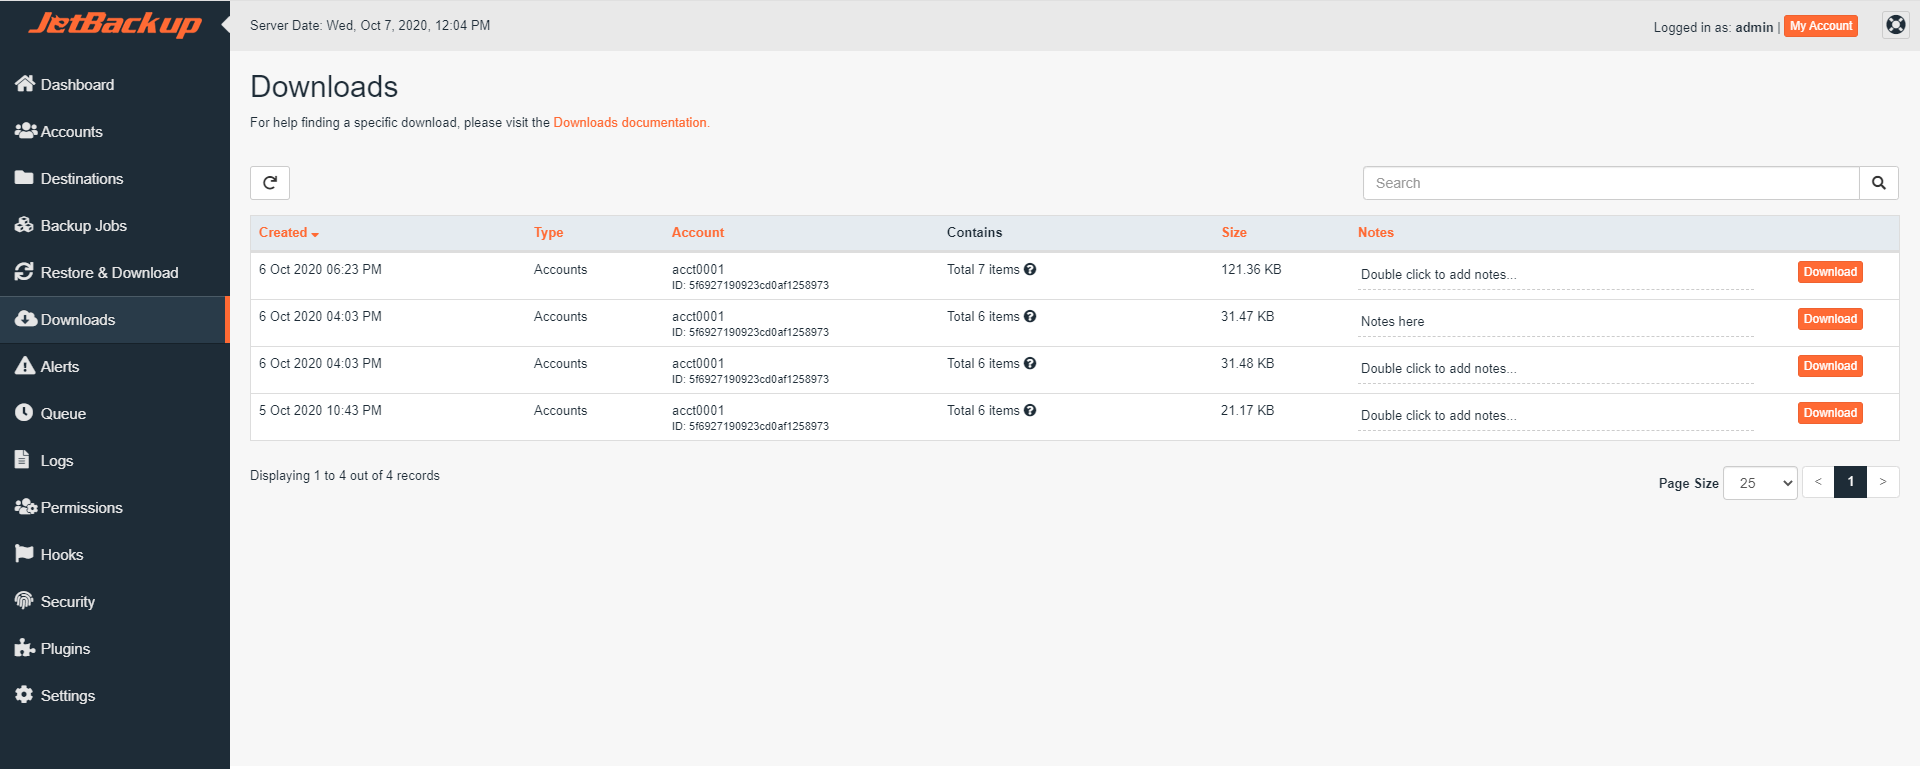Click the refresh icon above the table
Image resolution: width=1920 pixels, height=769 pixels.
coord(270,183)
